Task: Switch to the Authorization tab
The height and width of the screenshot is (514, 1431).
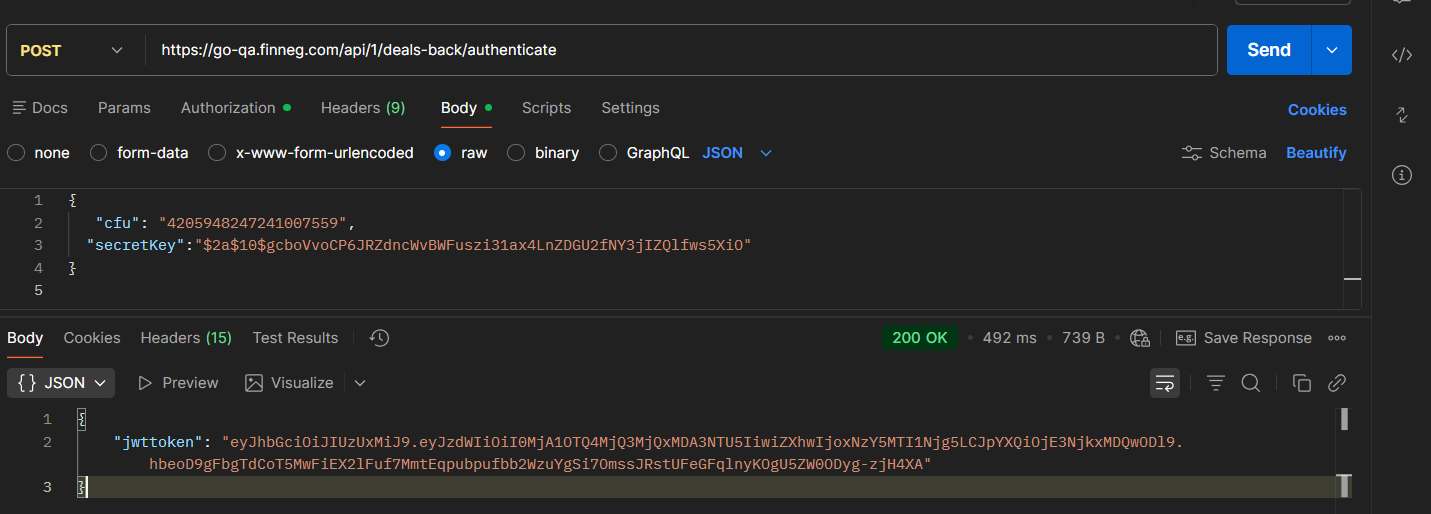Action: (228, 108)
